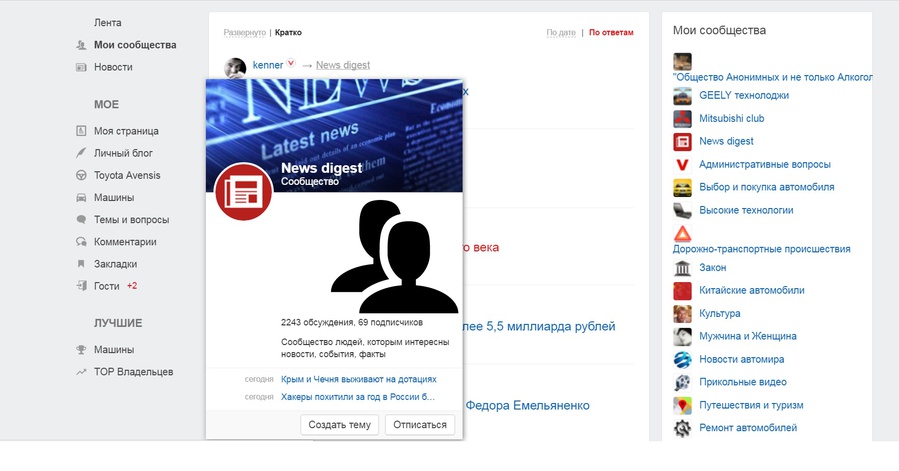
Task: Open Общество Анонимных и не только Алкоголиков community link
Action: (x=772, y=77)
